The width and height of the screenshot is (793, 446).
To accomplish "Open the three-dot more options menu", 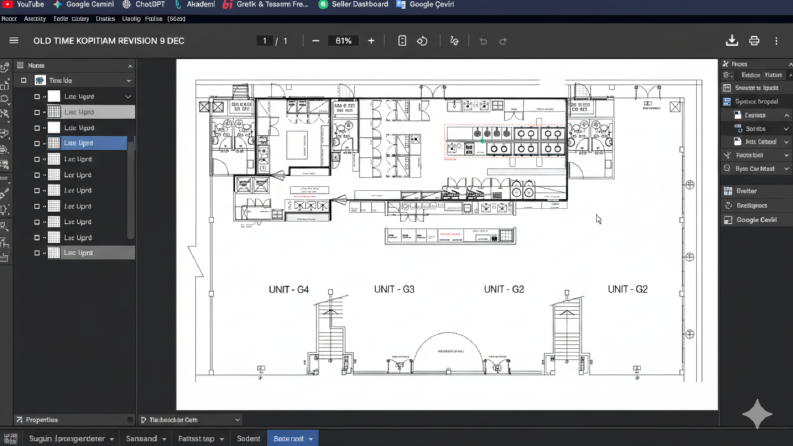I will click(776, 41).
